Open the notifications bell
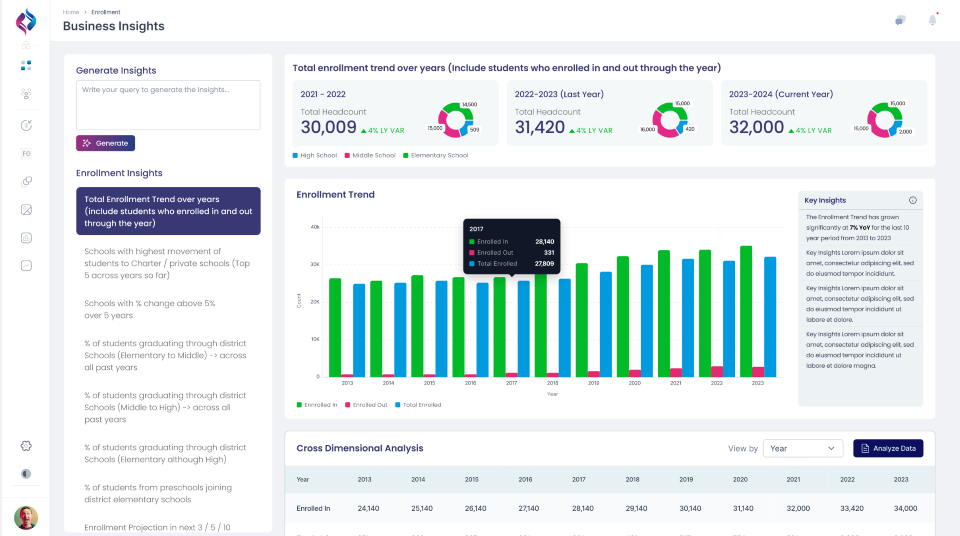The width and height of the screenshot is (960, 536). tap(932, 20)
